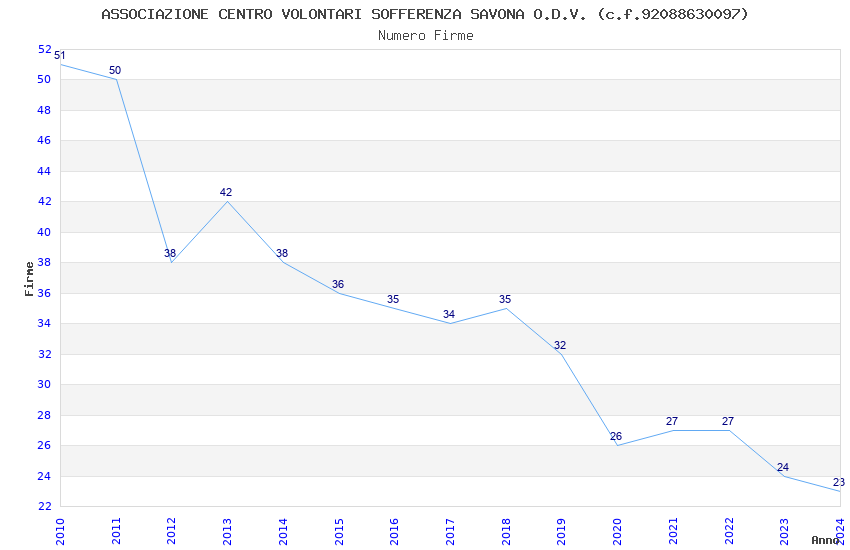Click the 2019 data point labeled 32

point(562,354)
